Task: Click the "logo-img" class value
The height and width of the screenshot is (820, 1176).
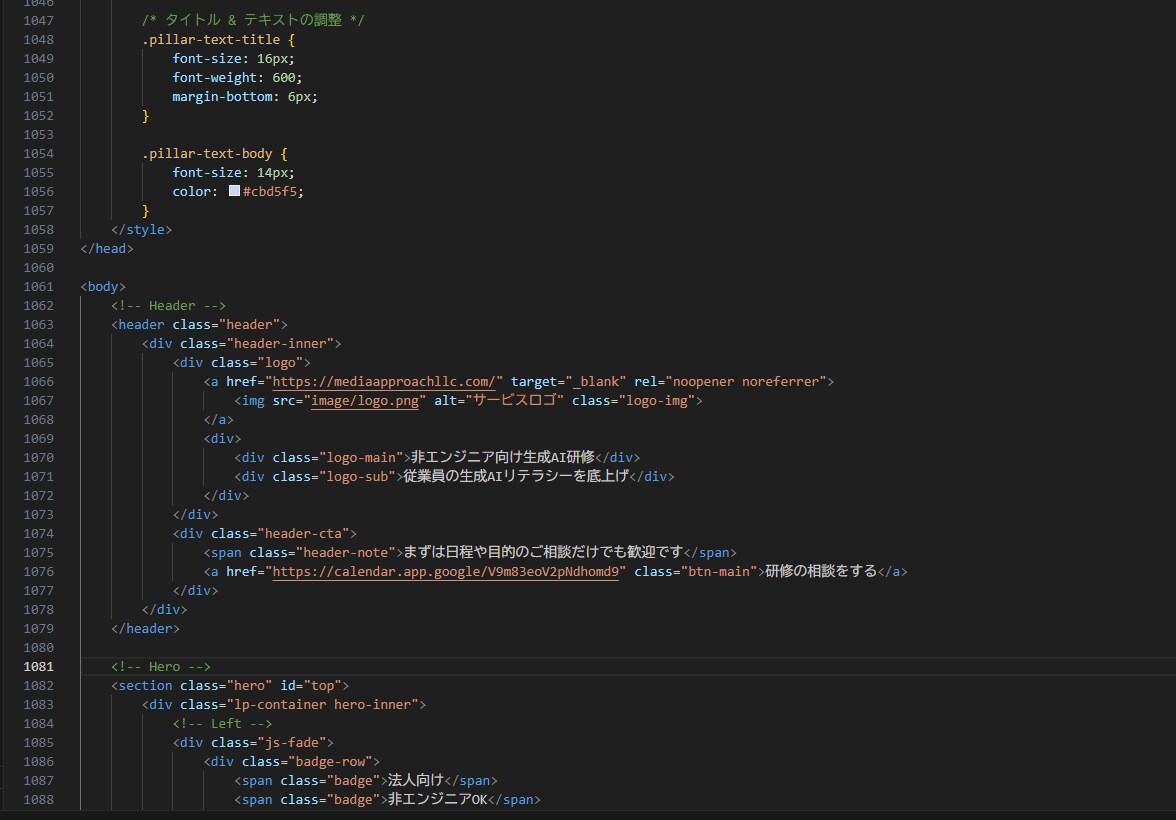Action: point(657,401)
